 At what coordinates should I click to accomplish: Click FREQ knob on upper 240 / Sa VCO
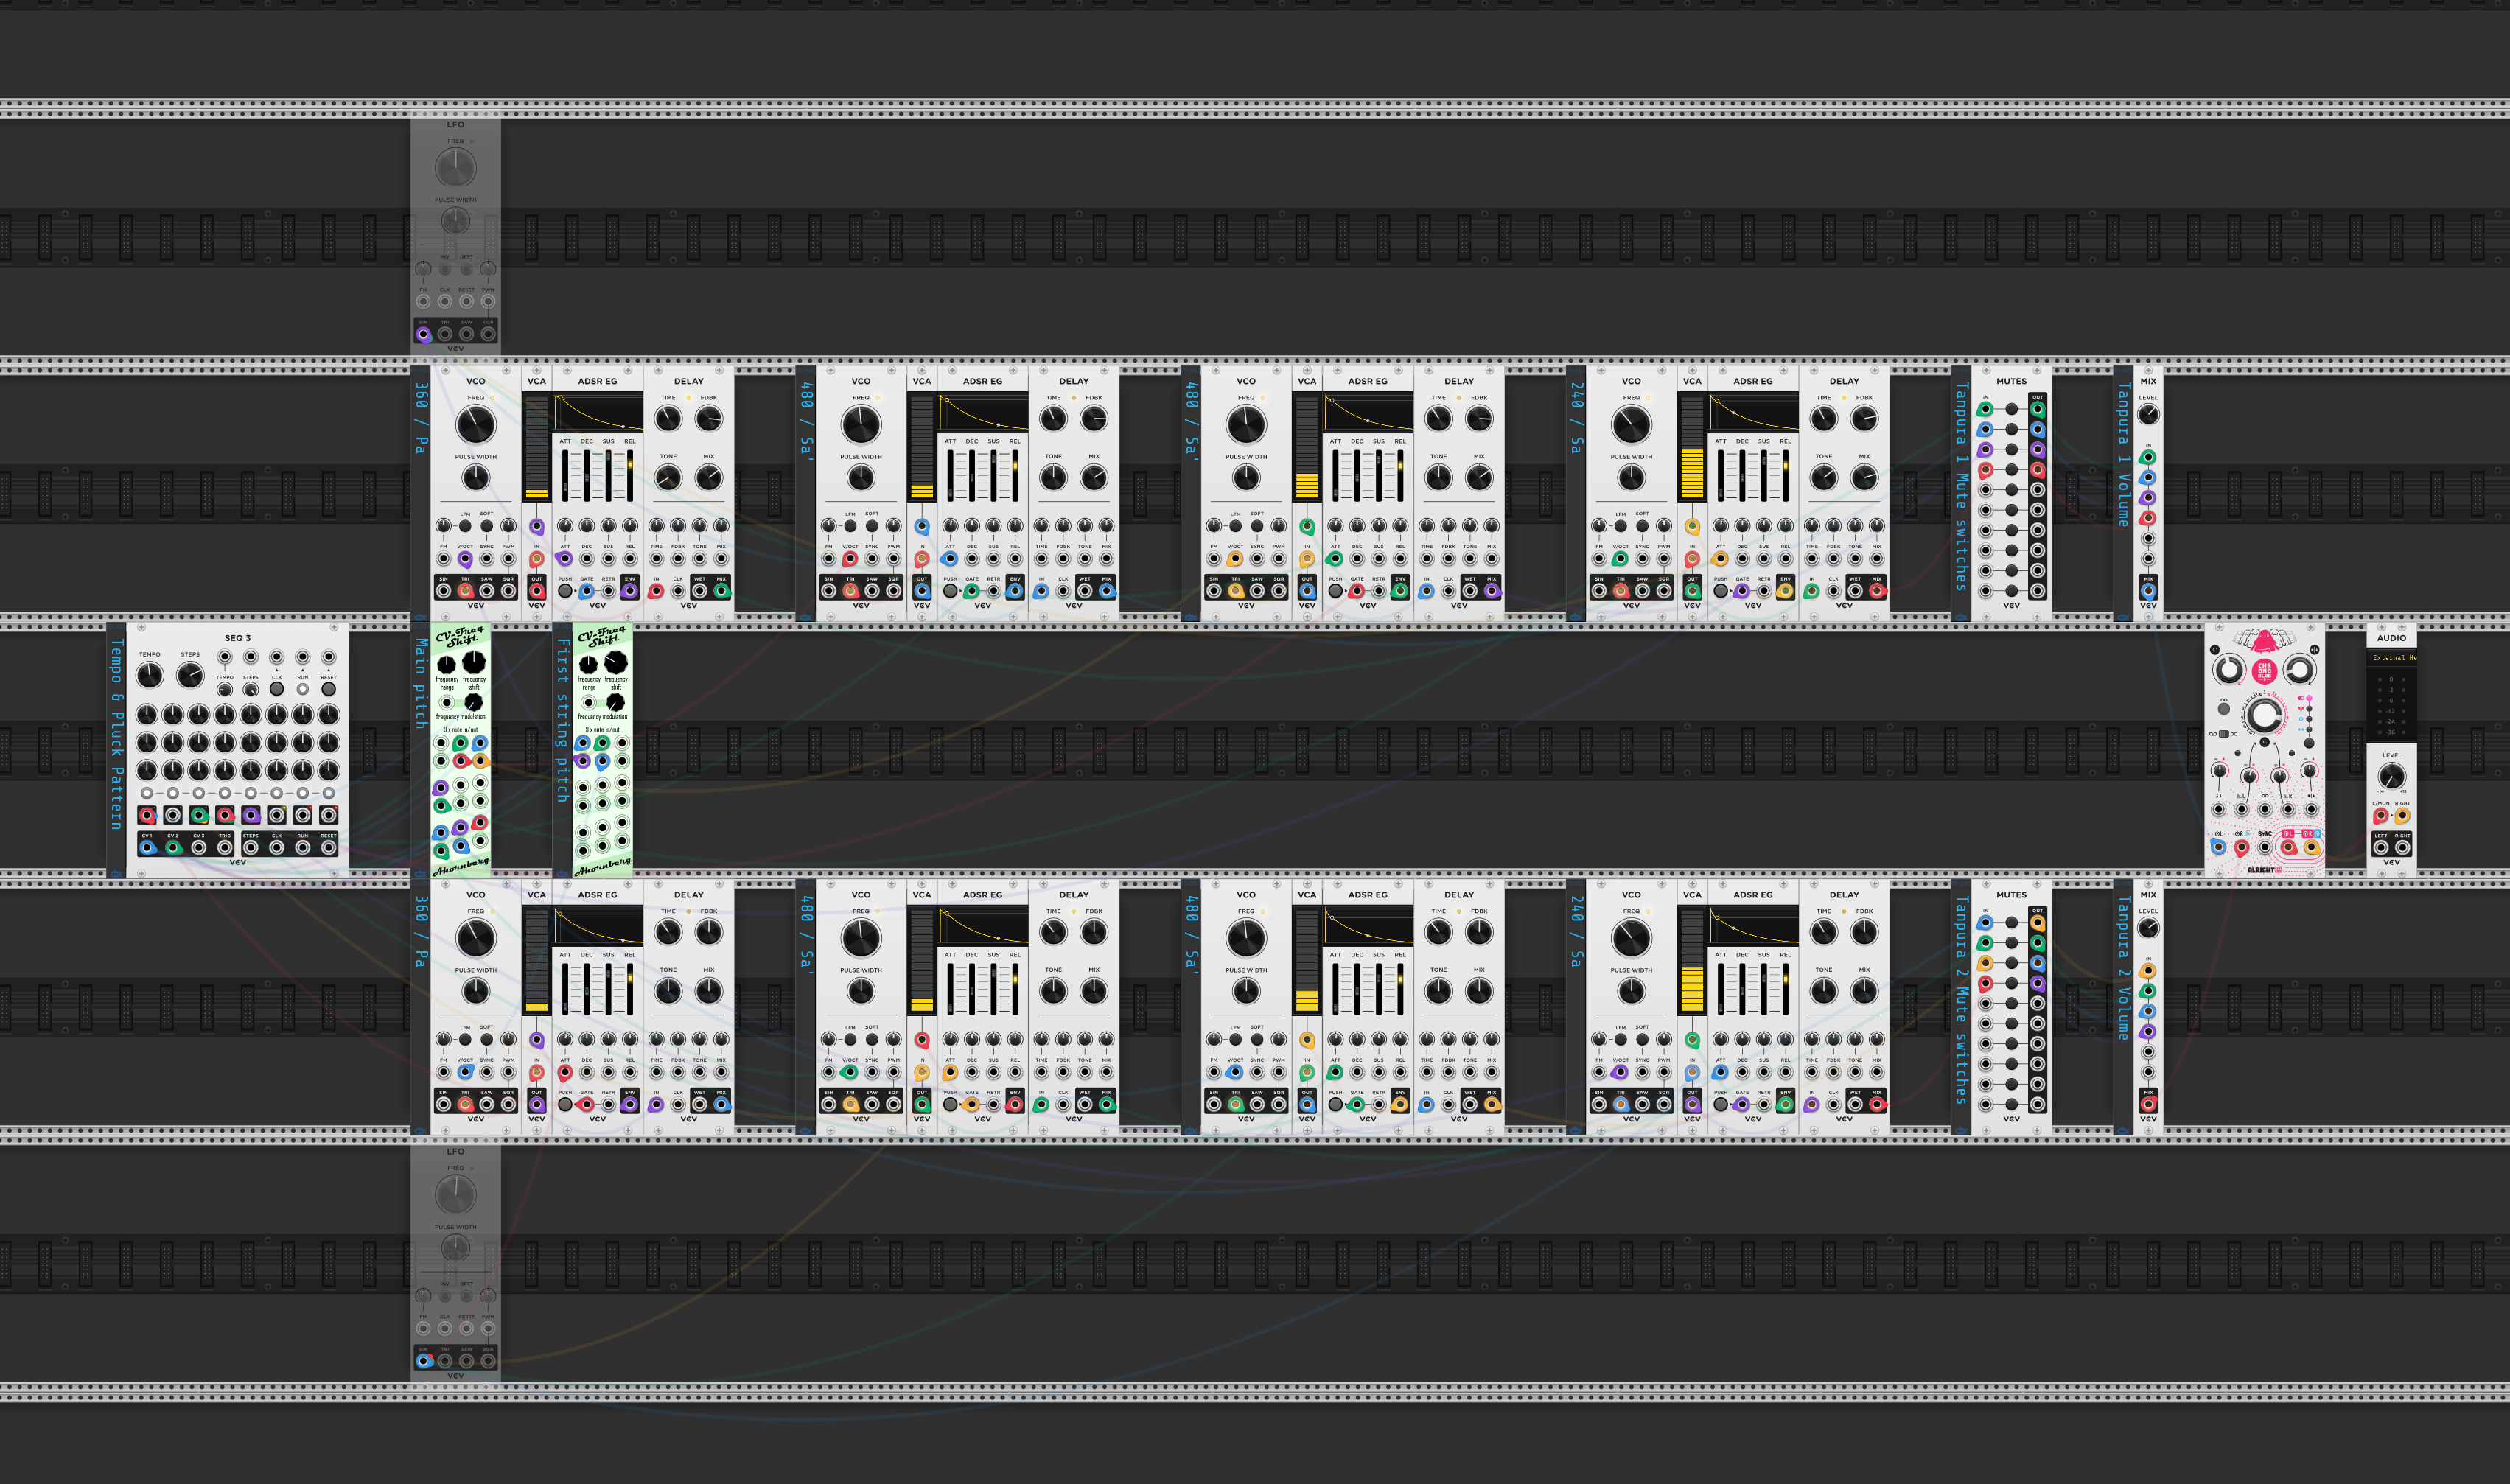(x=1631, y=425)
